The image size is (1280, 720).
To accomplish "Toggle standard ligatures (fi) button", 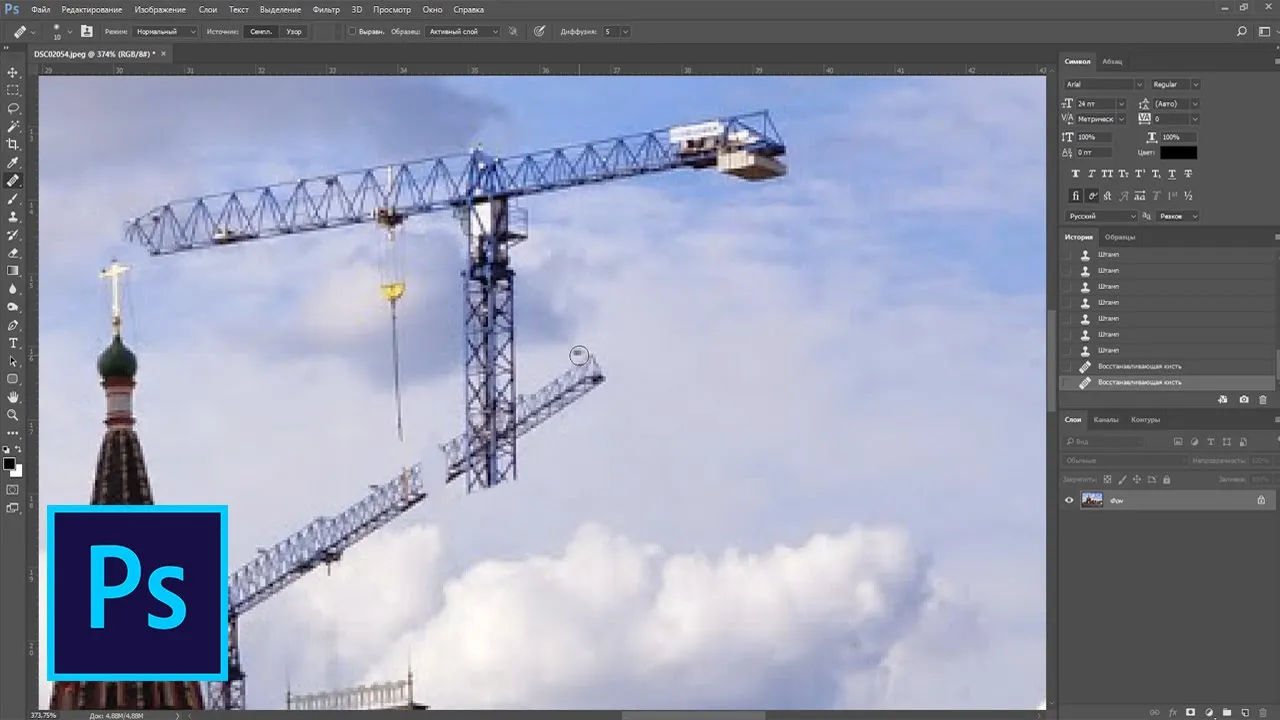I will point(1076,195).
